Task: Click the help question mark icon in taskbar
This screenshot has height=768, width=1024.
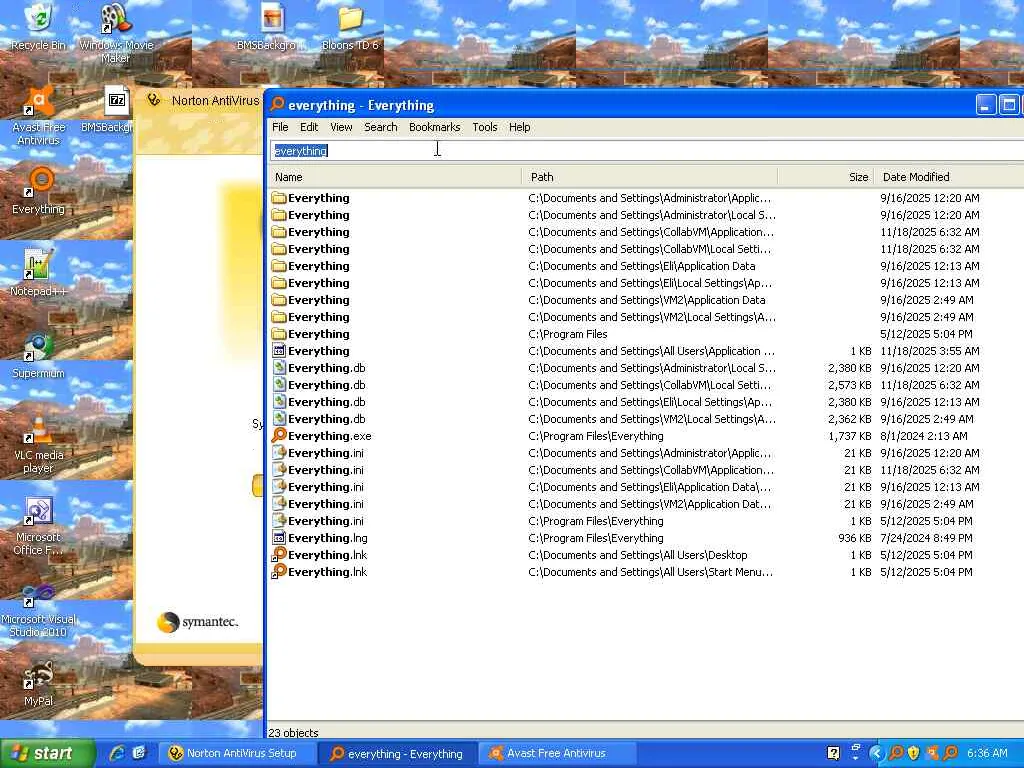Action: pyautogui.click(x=833, y=753)
